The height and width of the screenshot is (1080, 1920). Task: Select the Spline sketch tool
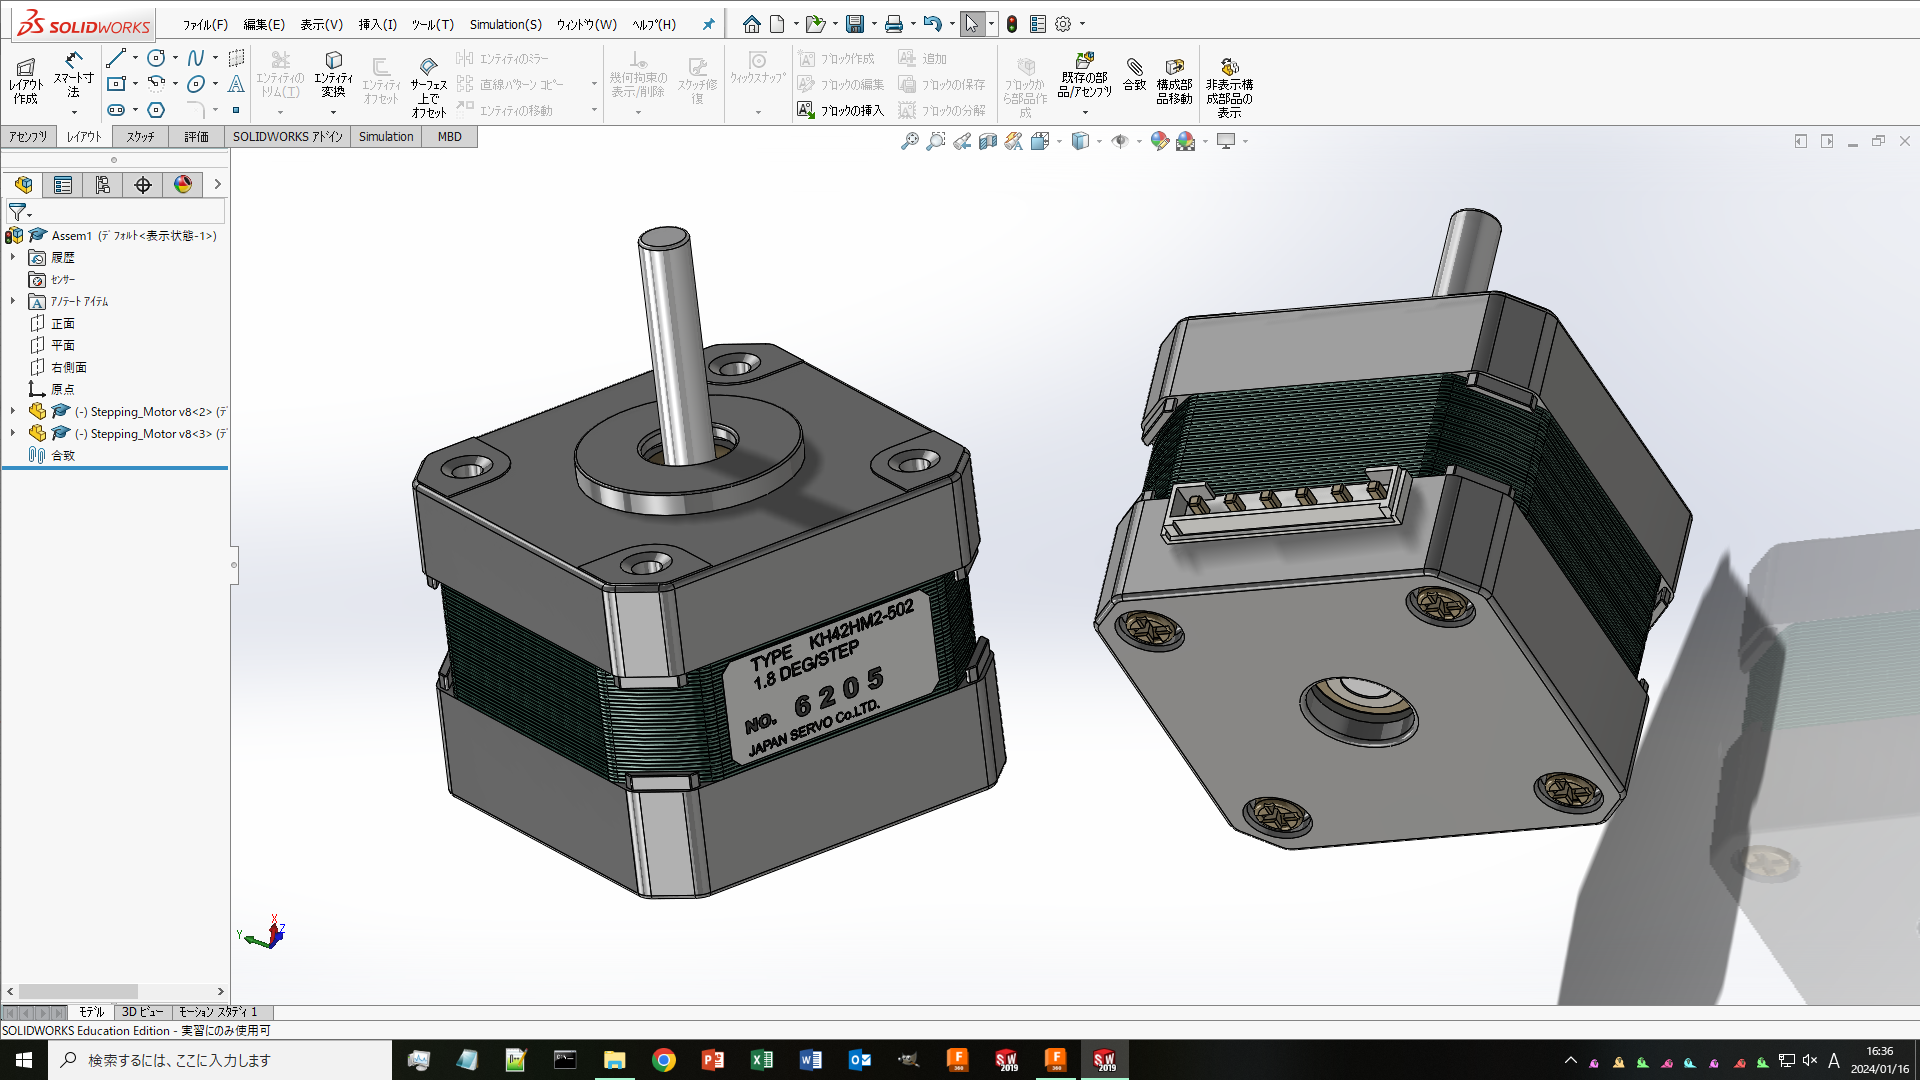tap(196, 58)
